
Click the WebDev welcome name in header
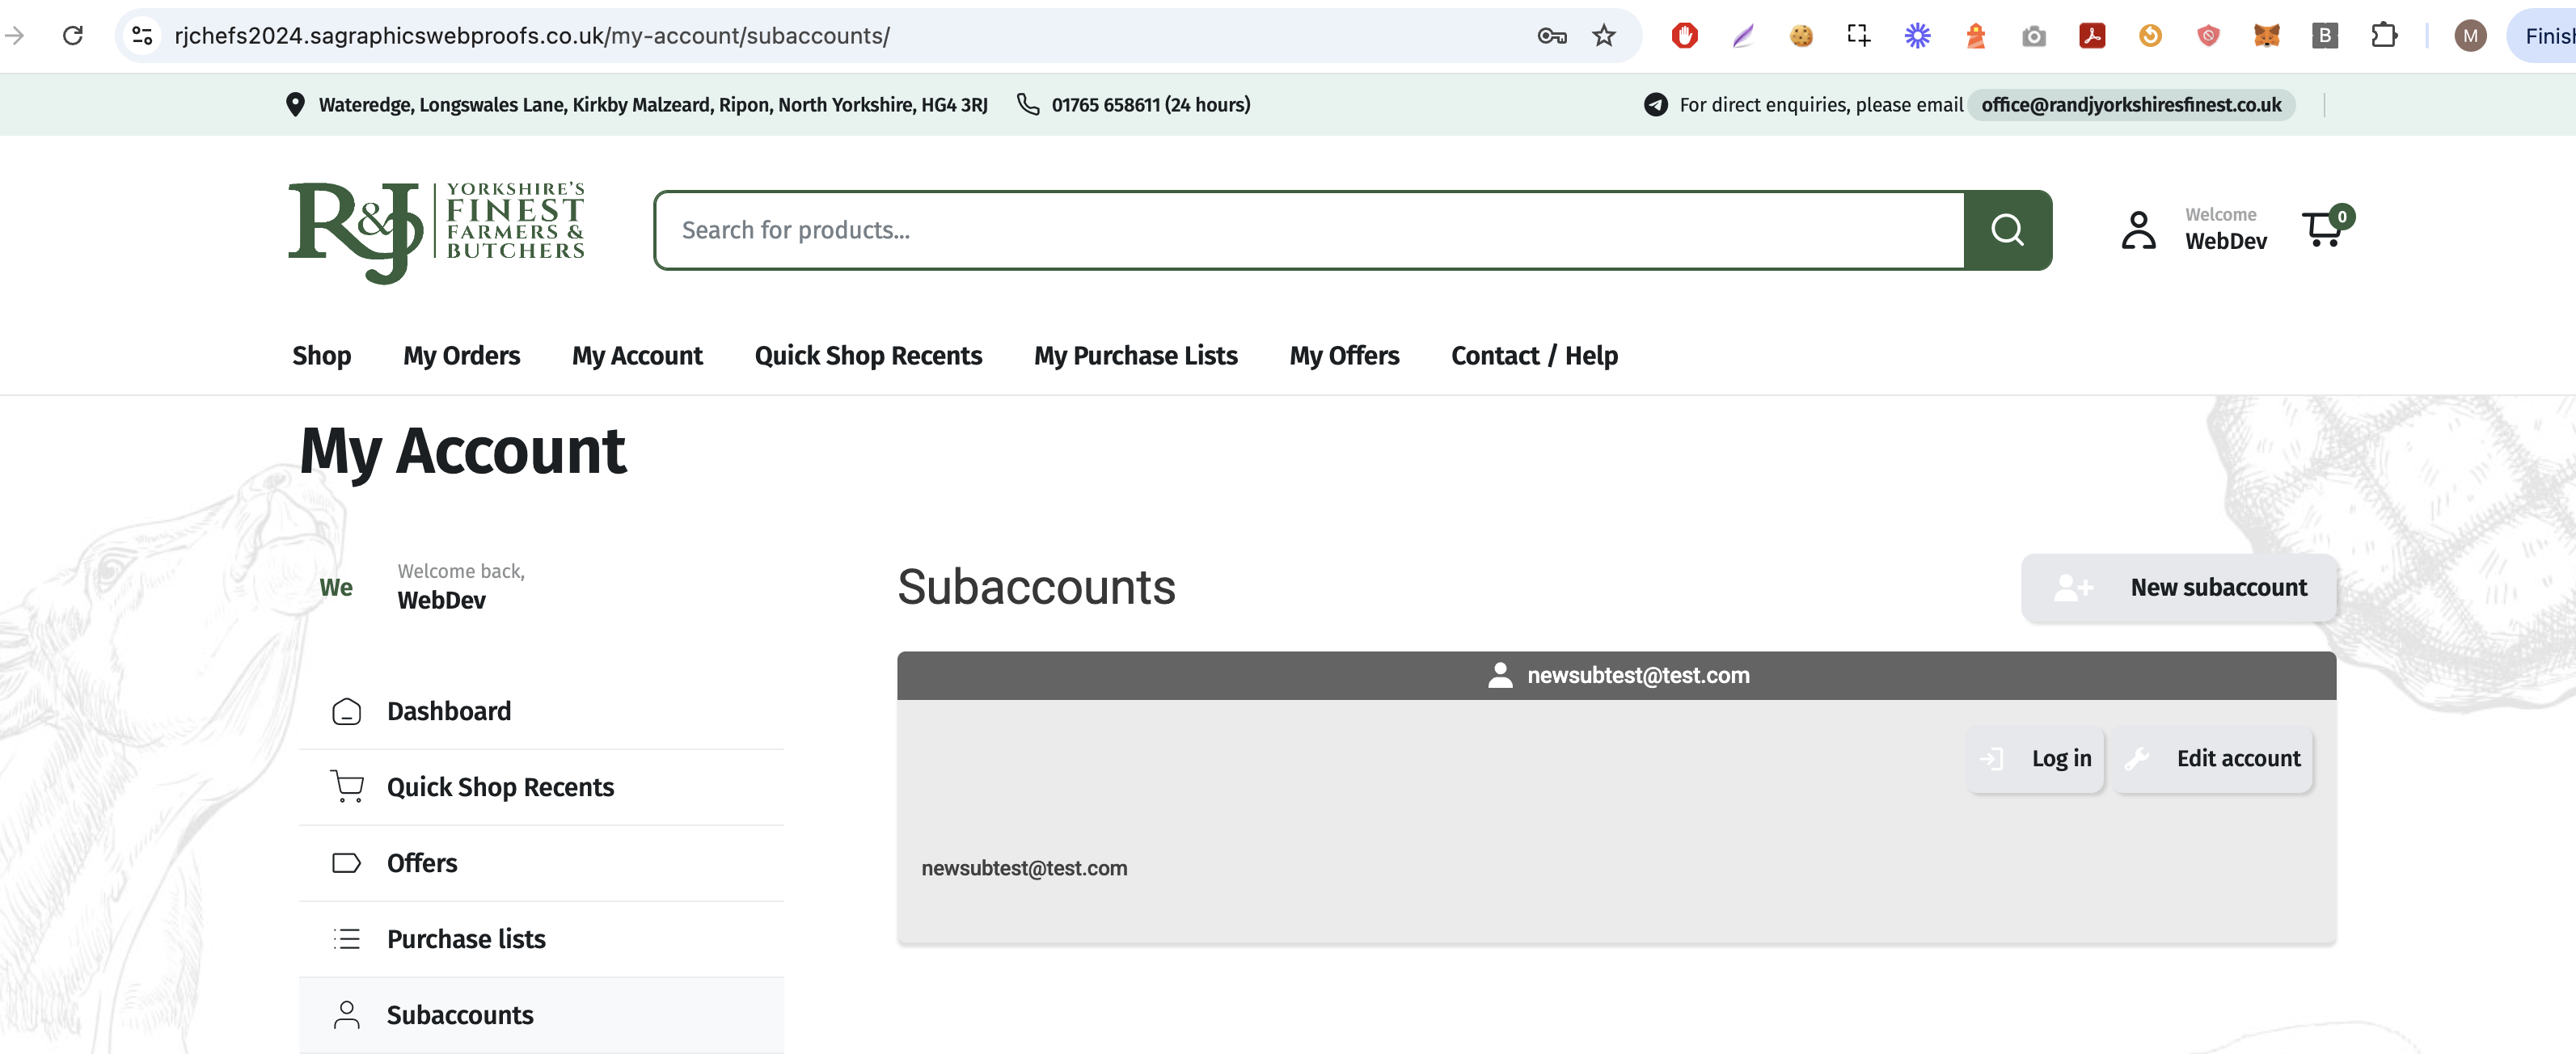click(x=2225, y=242)
